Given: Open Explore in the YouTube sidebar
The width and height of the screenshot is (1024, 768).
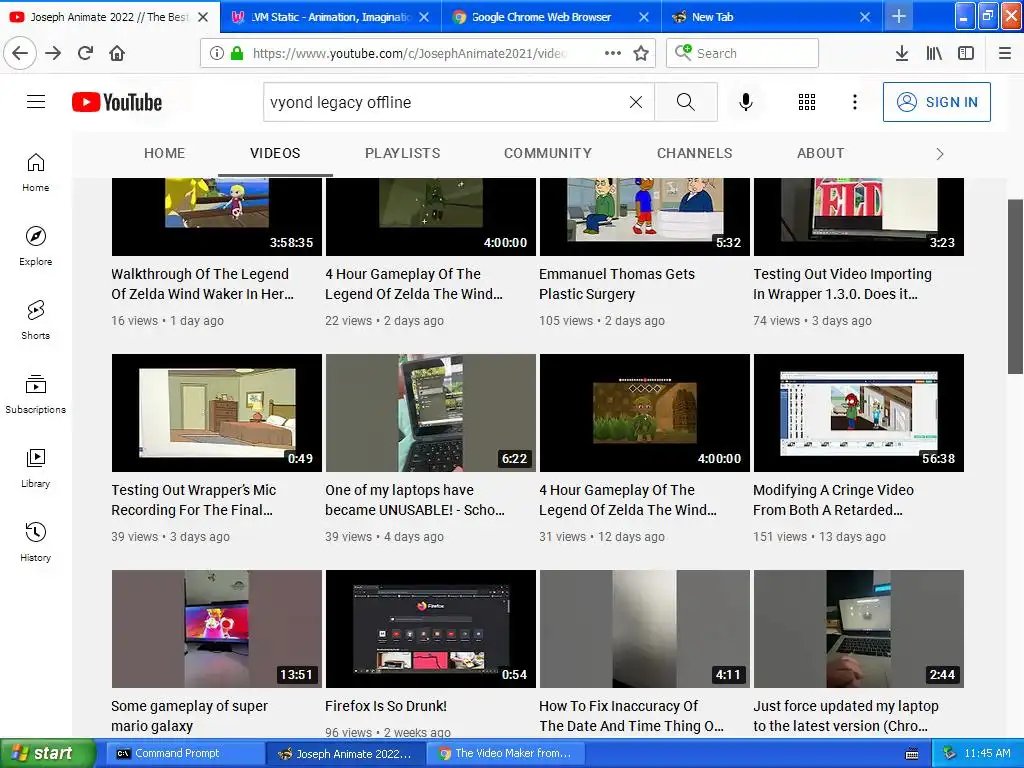Looking at the screenshot, I should coord(36,246).
